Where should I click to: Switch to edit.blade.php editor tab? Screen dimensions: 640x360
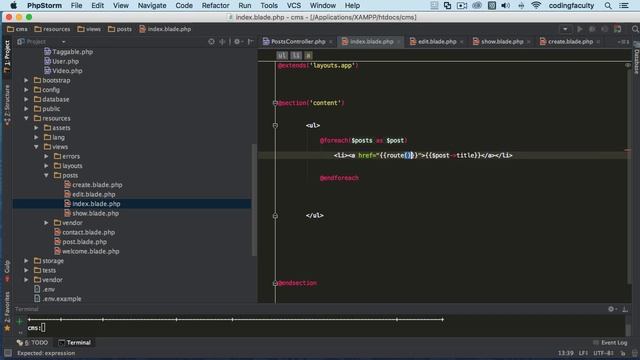(436, 42)
